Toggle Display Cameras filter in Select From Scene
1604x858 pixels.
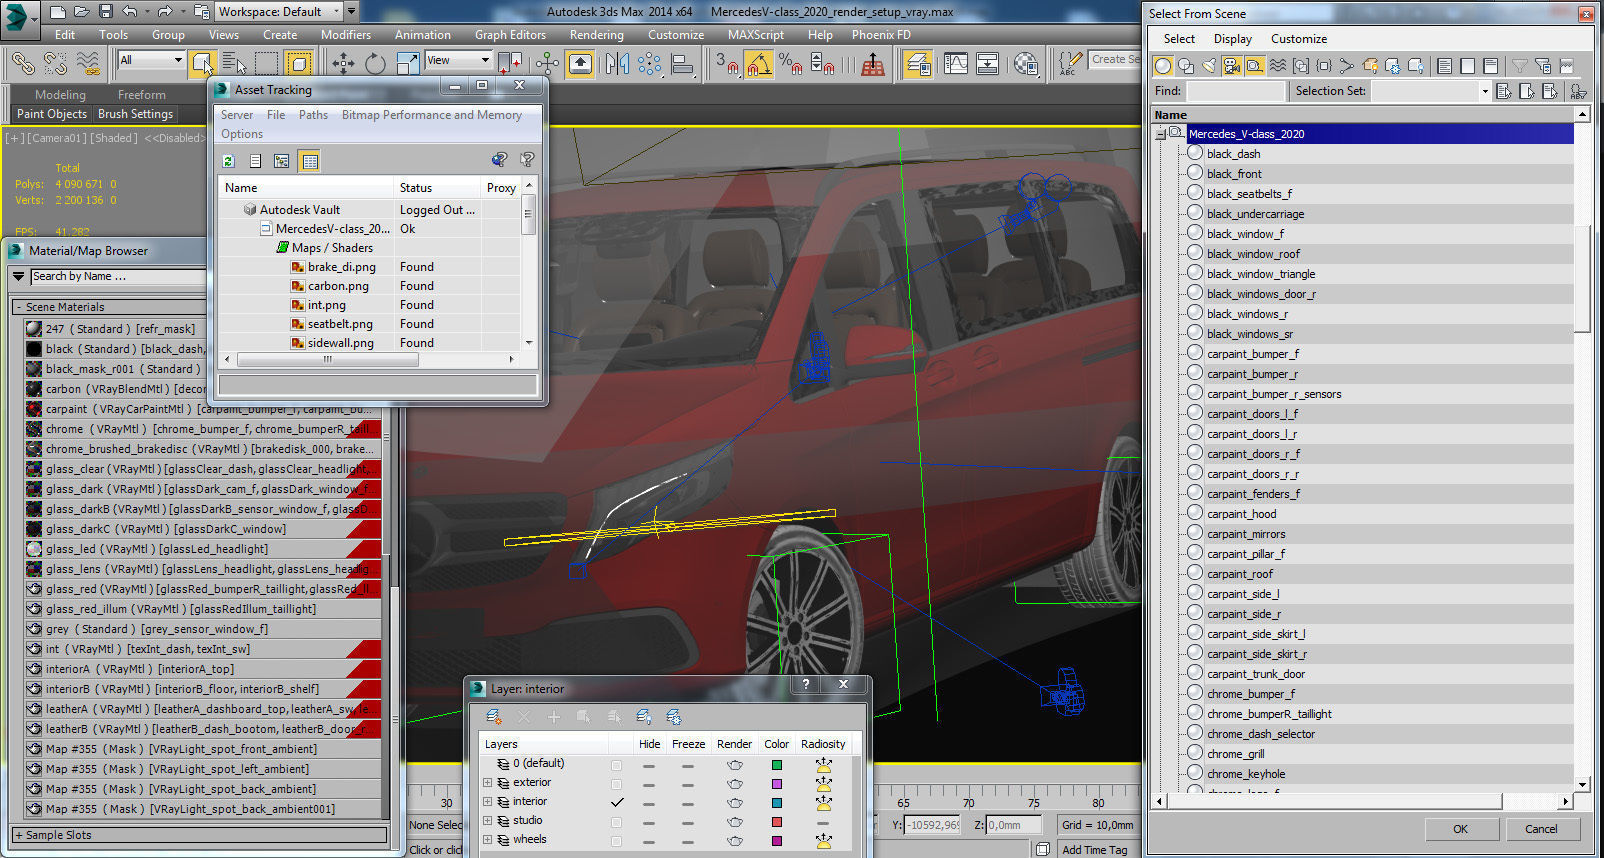click(x=1232, y=66)
